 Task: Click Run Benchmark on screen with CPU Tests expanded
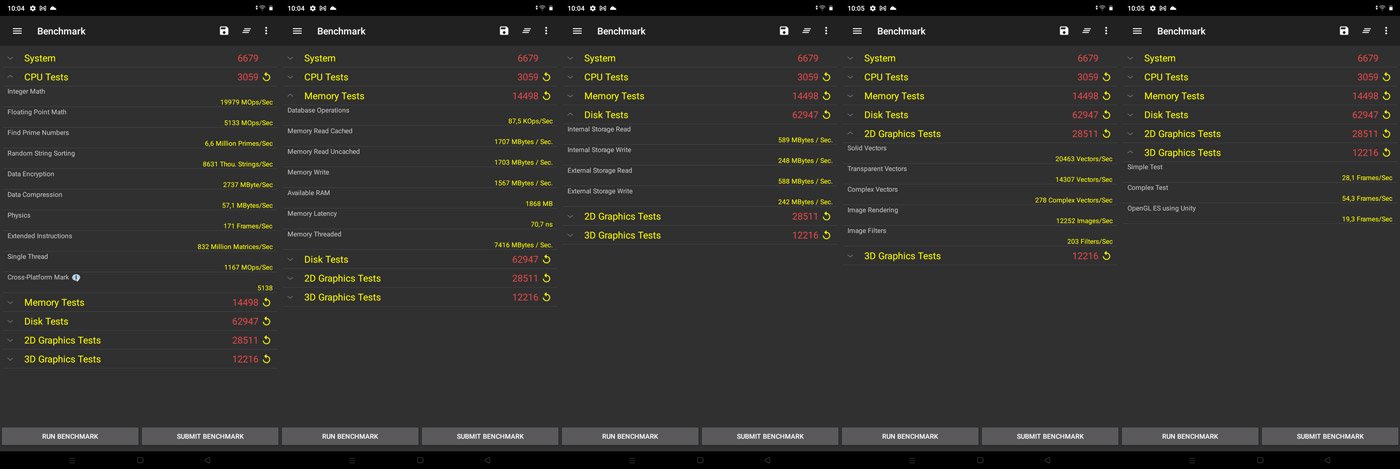coord(70,436)
